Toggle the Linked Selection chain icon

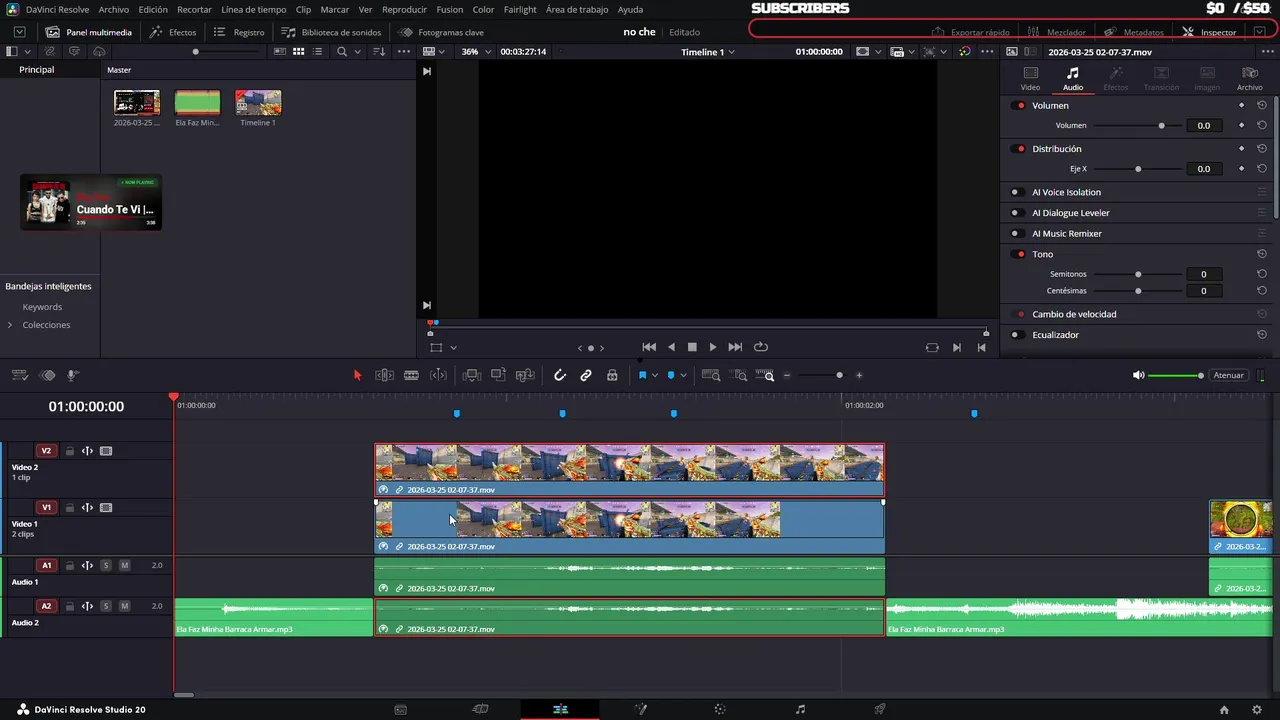tap(586, 375)
